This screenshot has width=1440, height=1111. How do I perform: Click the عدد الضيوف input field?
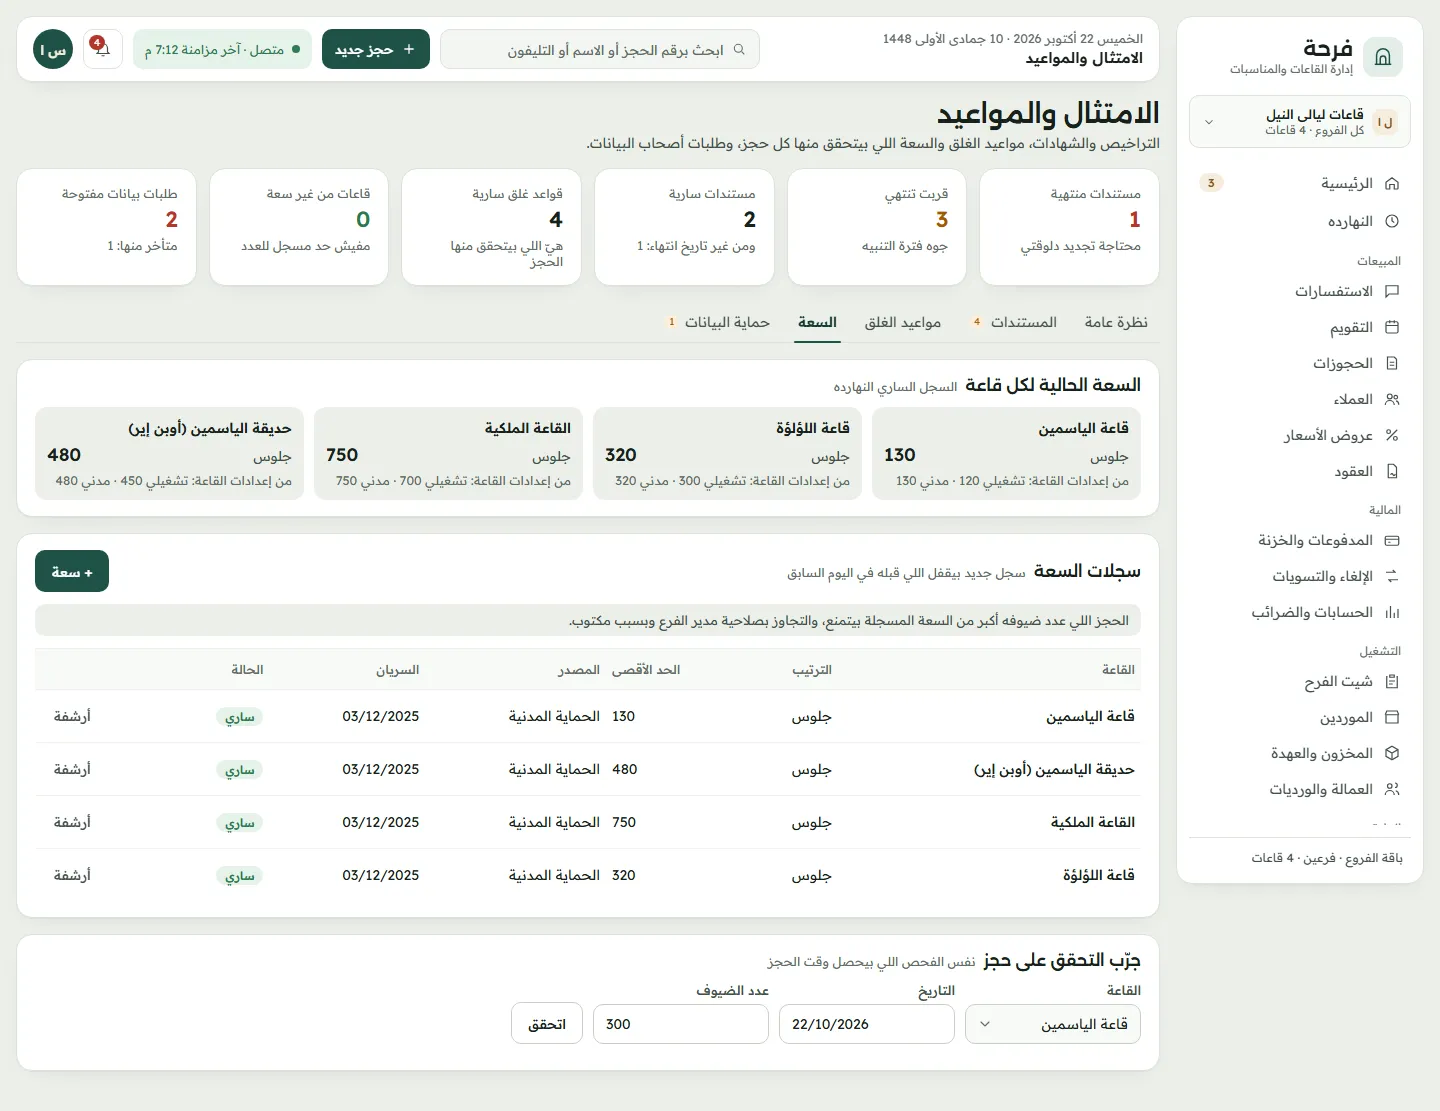point(681,1024)
